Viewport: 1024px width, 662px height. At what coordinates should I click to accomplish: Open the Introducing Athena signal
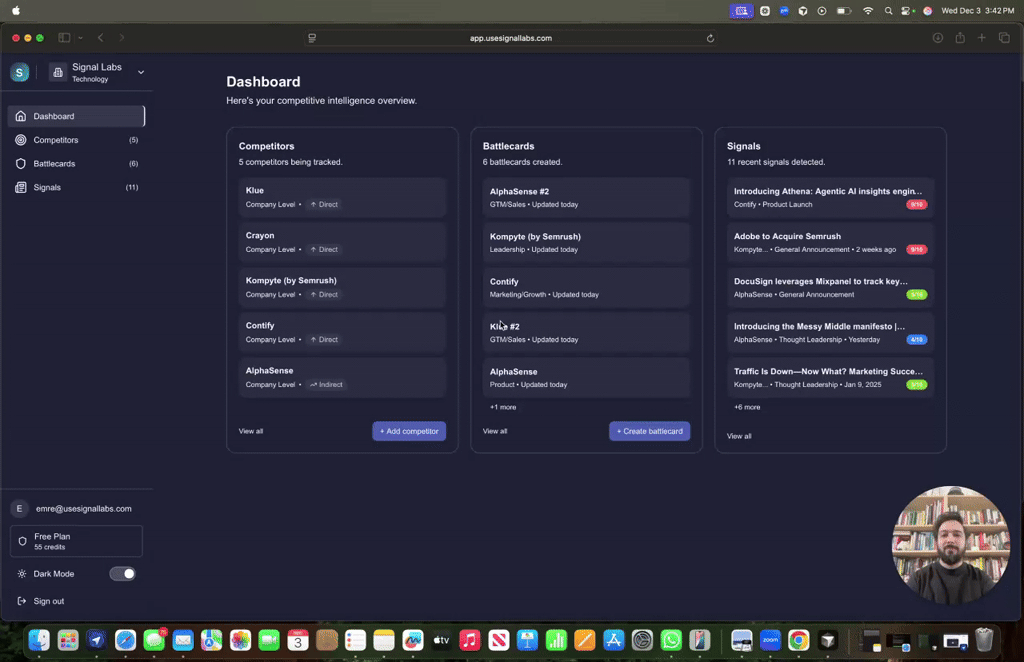click(x=830, y=197)
